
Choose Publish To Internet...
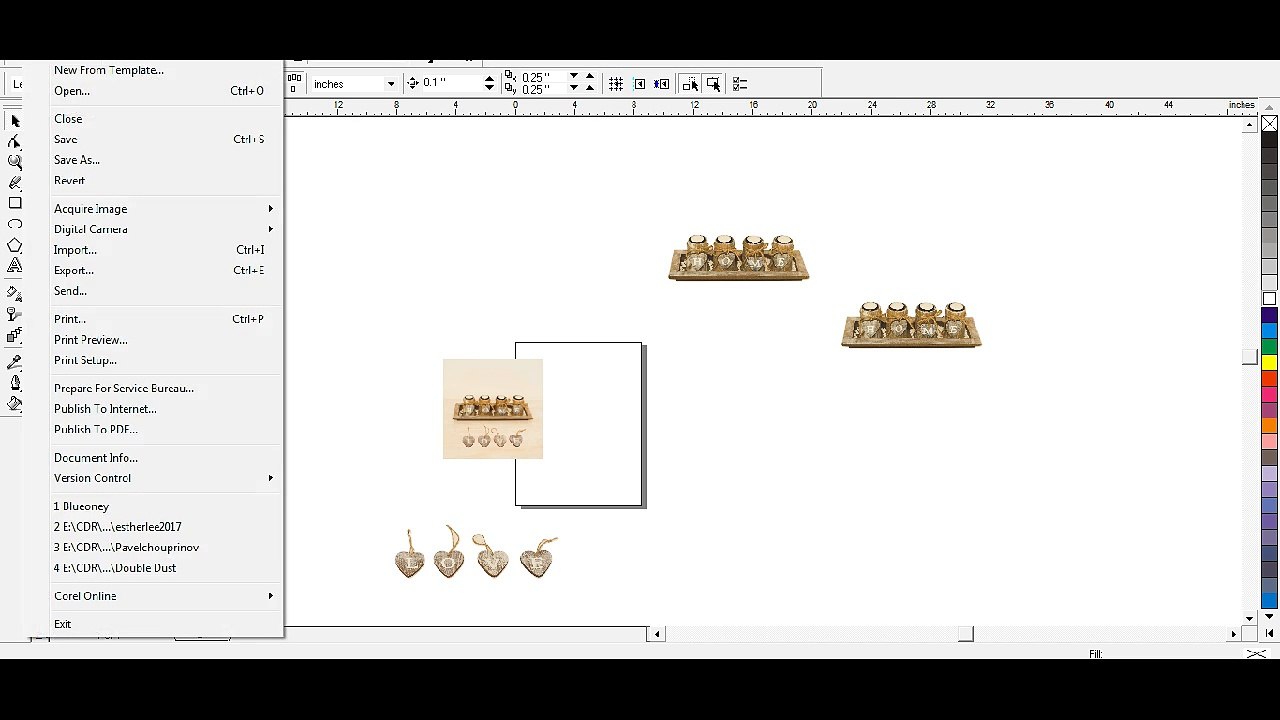[x=163, y=409]
